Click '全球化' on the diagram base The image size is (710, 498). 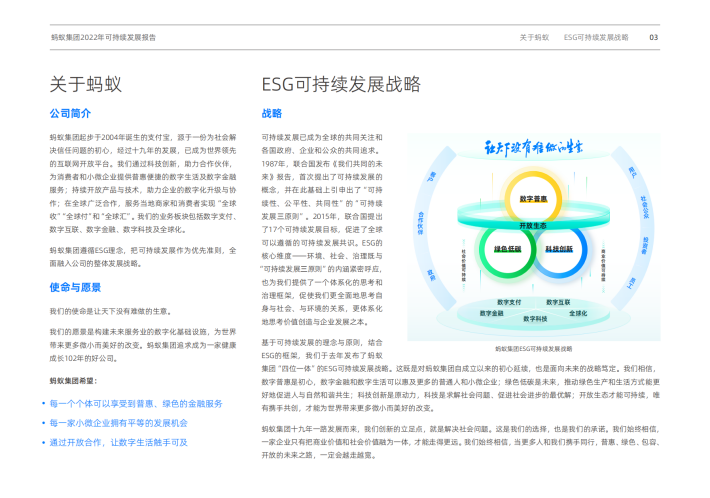(578, 313)
